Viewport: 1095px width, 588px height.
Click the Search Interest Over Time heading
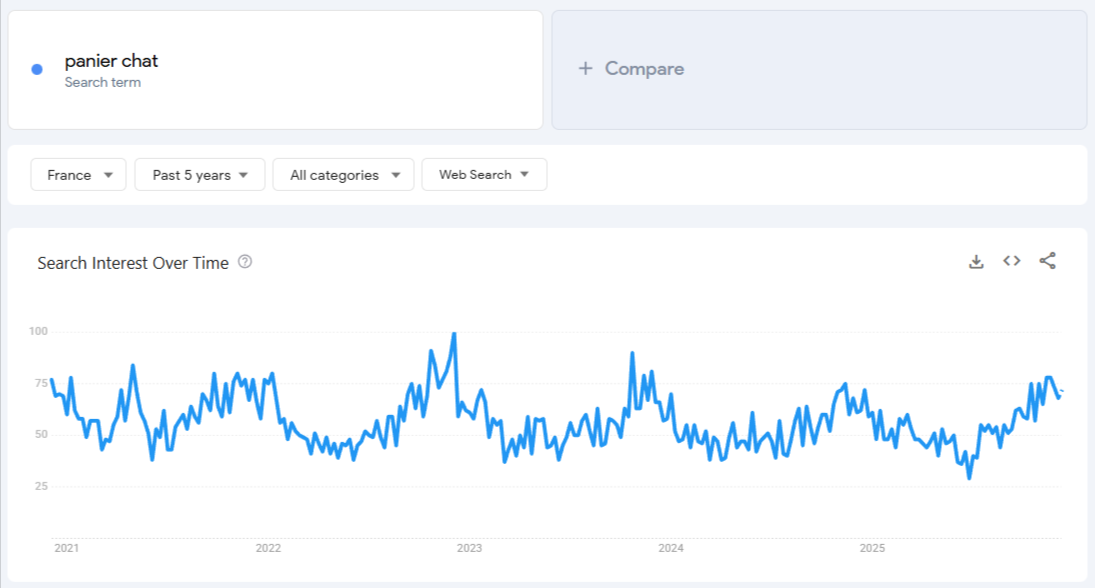coord(132,262)
